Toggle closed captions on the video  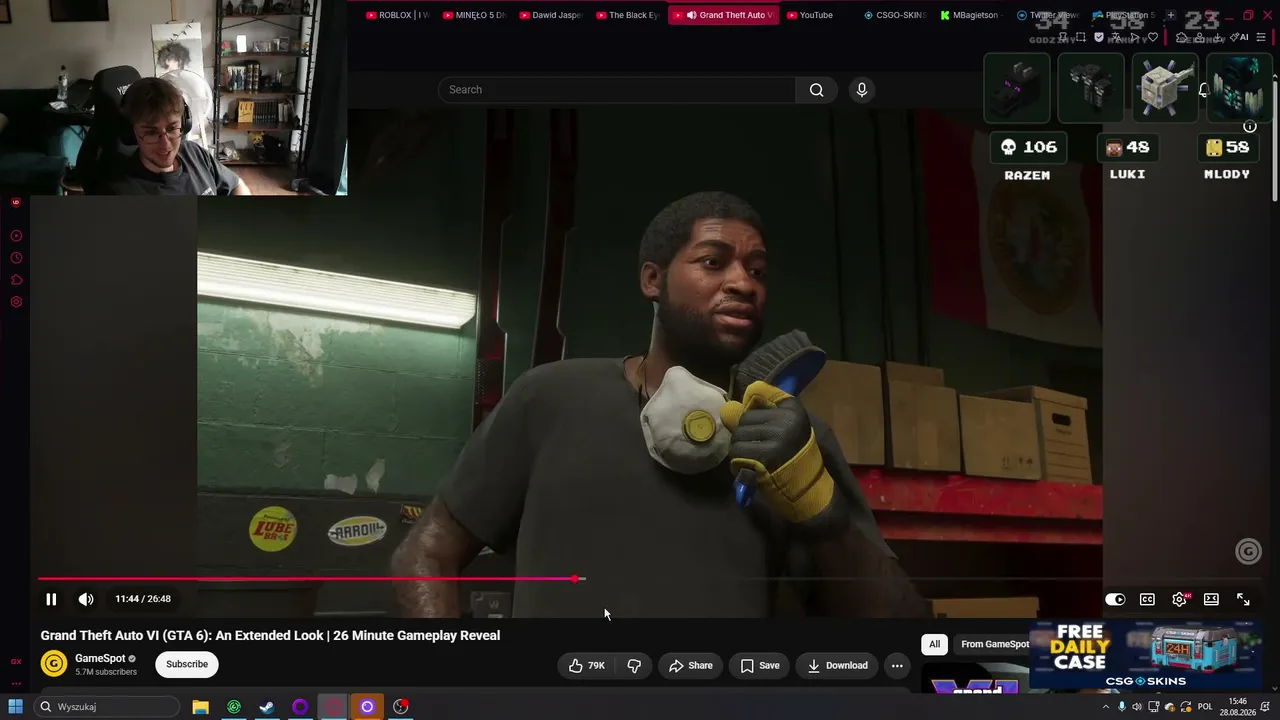click(1147, 599)
